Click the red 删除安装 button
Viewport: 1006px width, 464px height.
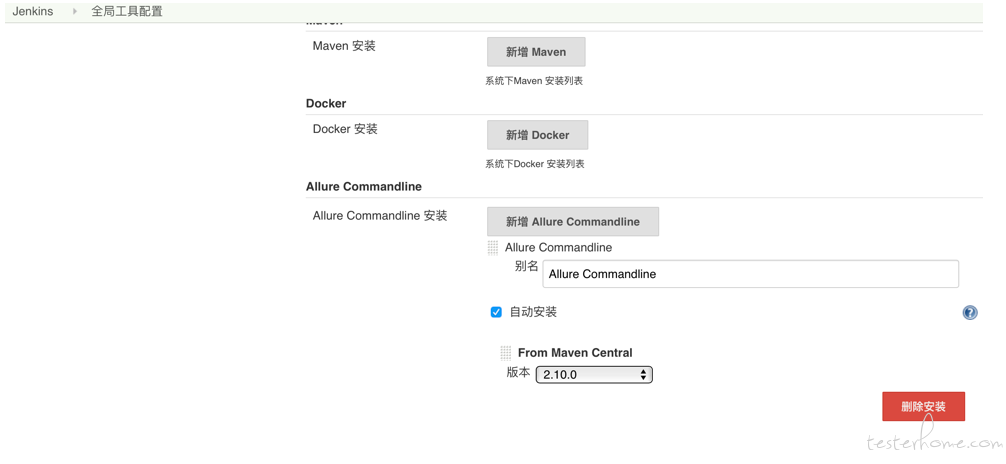click(923, 407)
